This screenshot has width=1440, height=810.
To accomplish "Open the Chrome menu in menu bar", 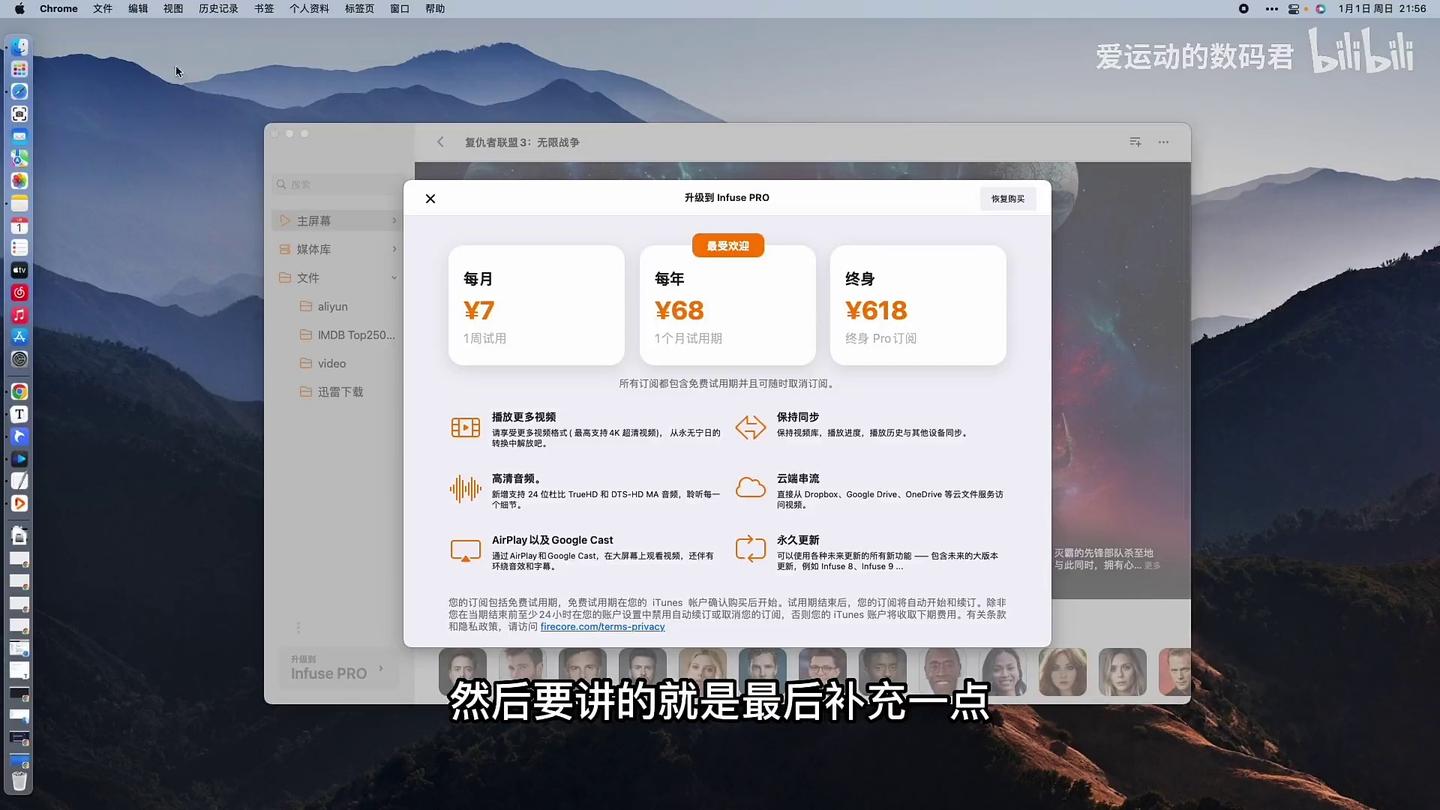I will click(x=58, y=8).
